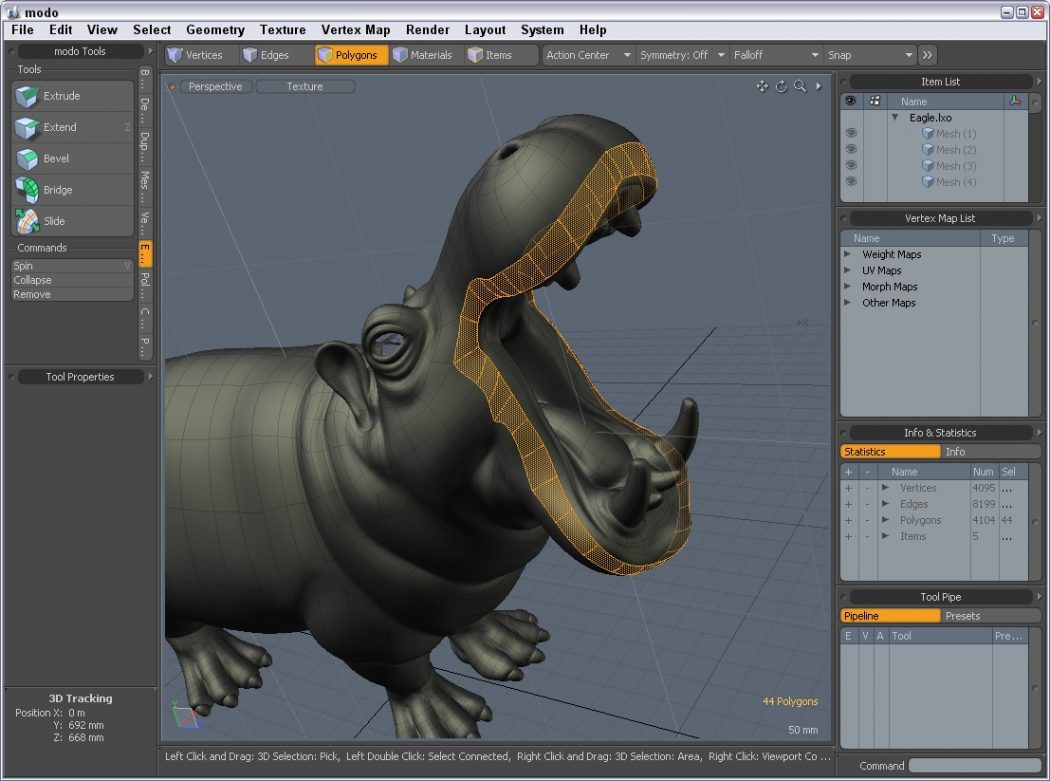Expand the Weight Maps group
Image resolution: width=1050 pixels, height=781 pixels.
[848, 254]
